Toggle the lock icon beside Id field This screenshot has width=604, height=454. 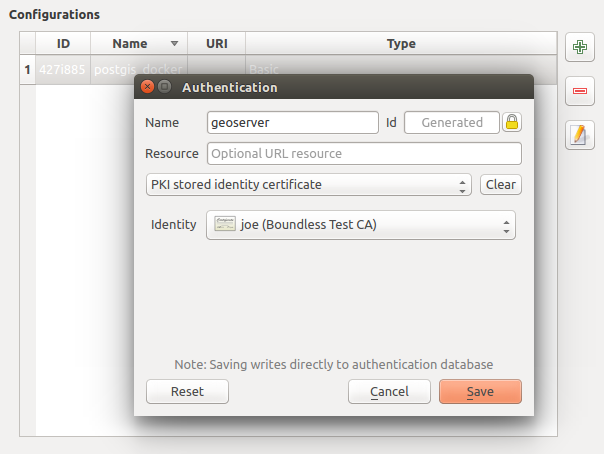click(512, 123)
